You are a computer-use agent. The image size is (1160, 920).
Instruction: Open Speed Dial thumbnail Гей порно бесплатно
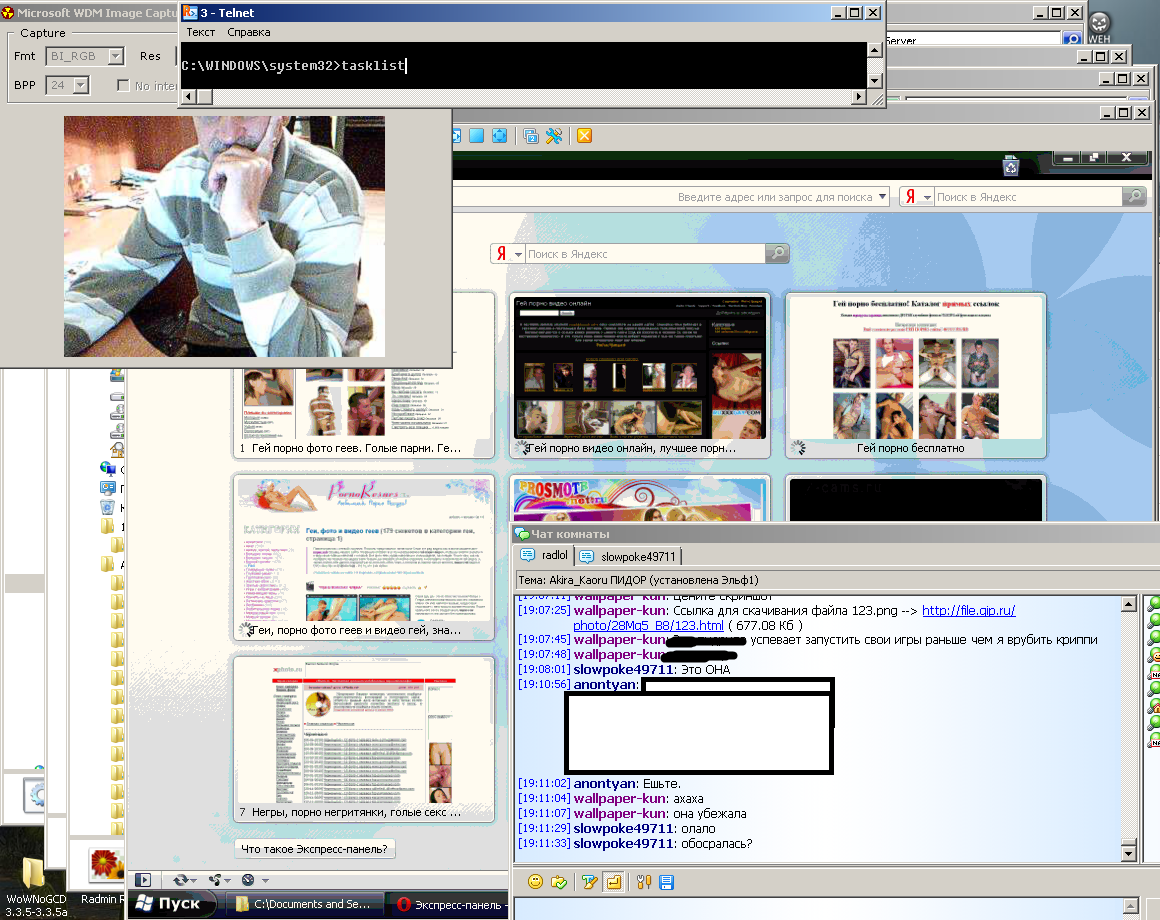coord(916,375)
